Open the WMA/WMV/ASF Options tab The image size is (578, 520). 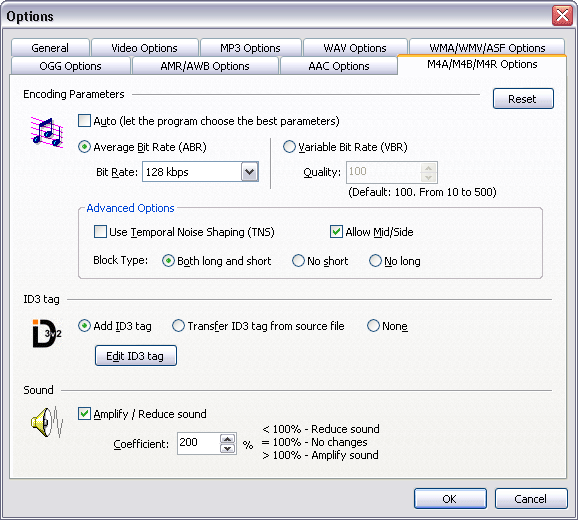pos(487,48)
